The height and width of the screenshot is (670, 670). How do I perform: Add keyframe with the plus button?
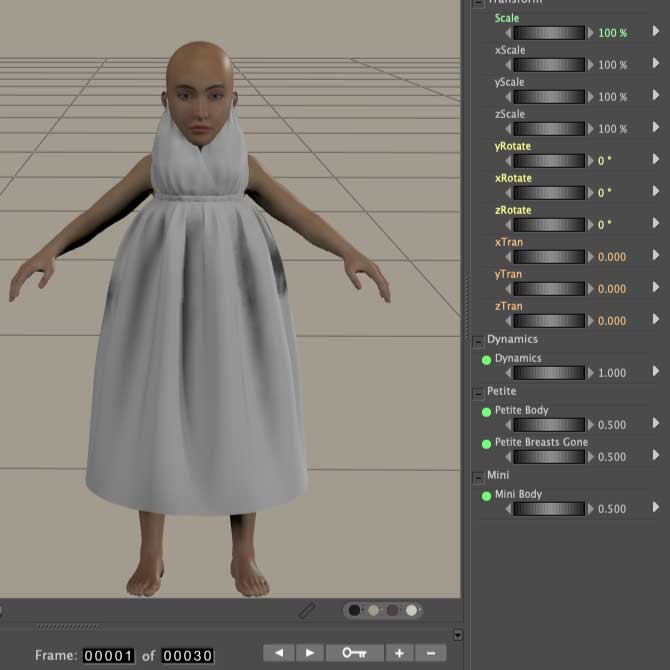399,653
